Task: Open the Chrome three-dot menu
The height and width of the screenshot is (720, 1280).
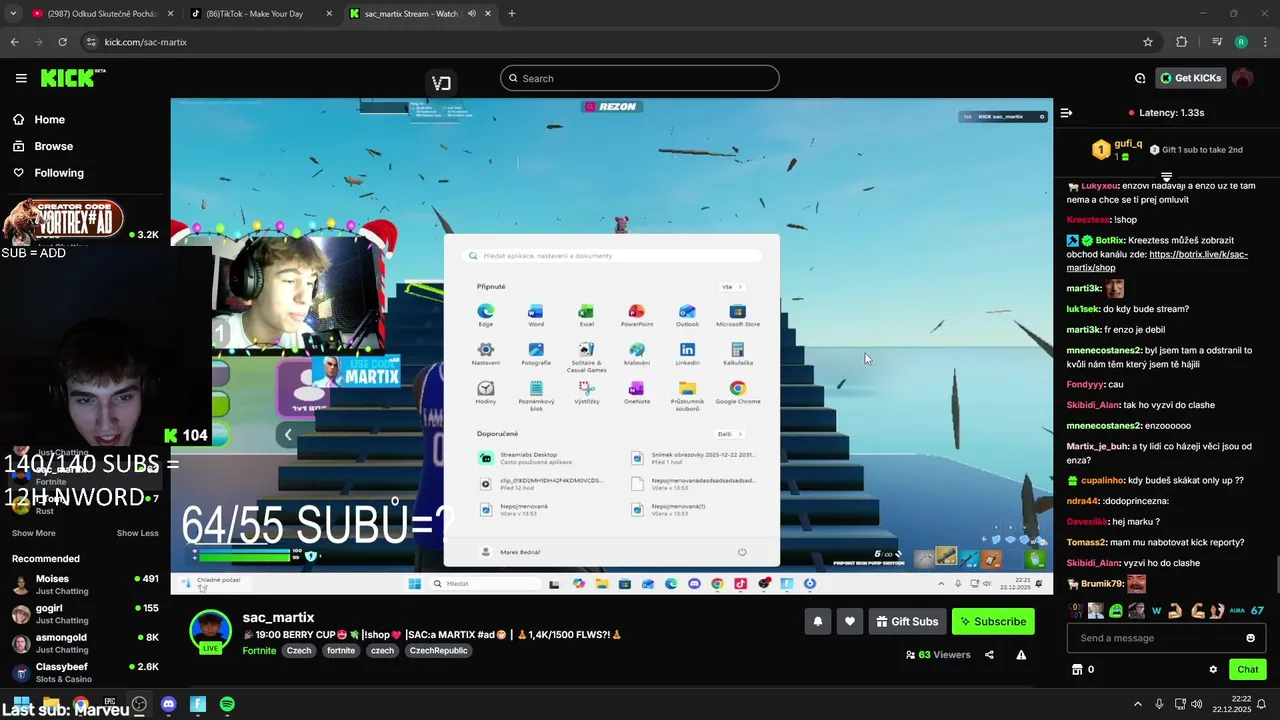Action: 1265,42
